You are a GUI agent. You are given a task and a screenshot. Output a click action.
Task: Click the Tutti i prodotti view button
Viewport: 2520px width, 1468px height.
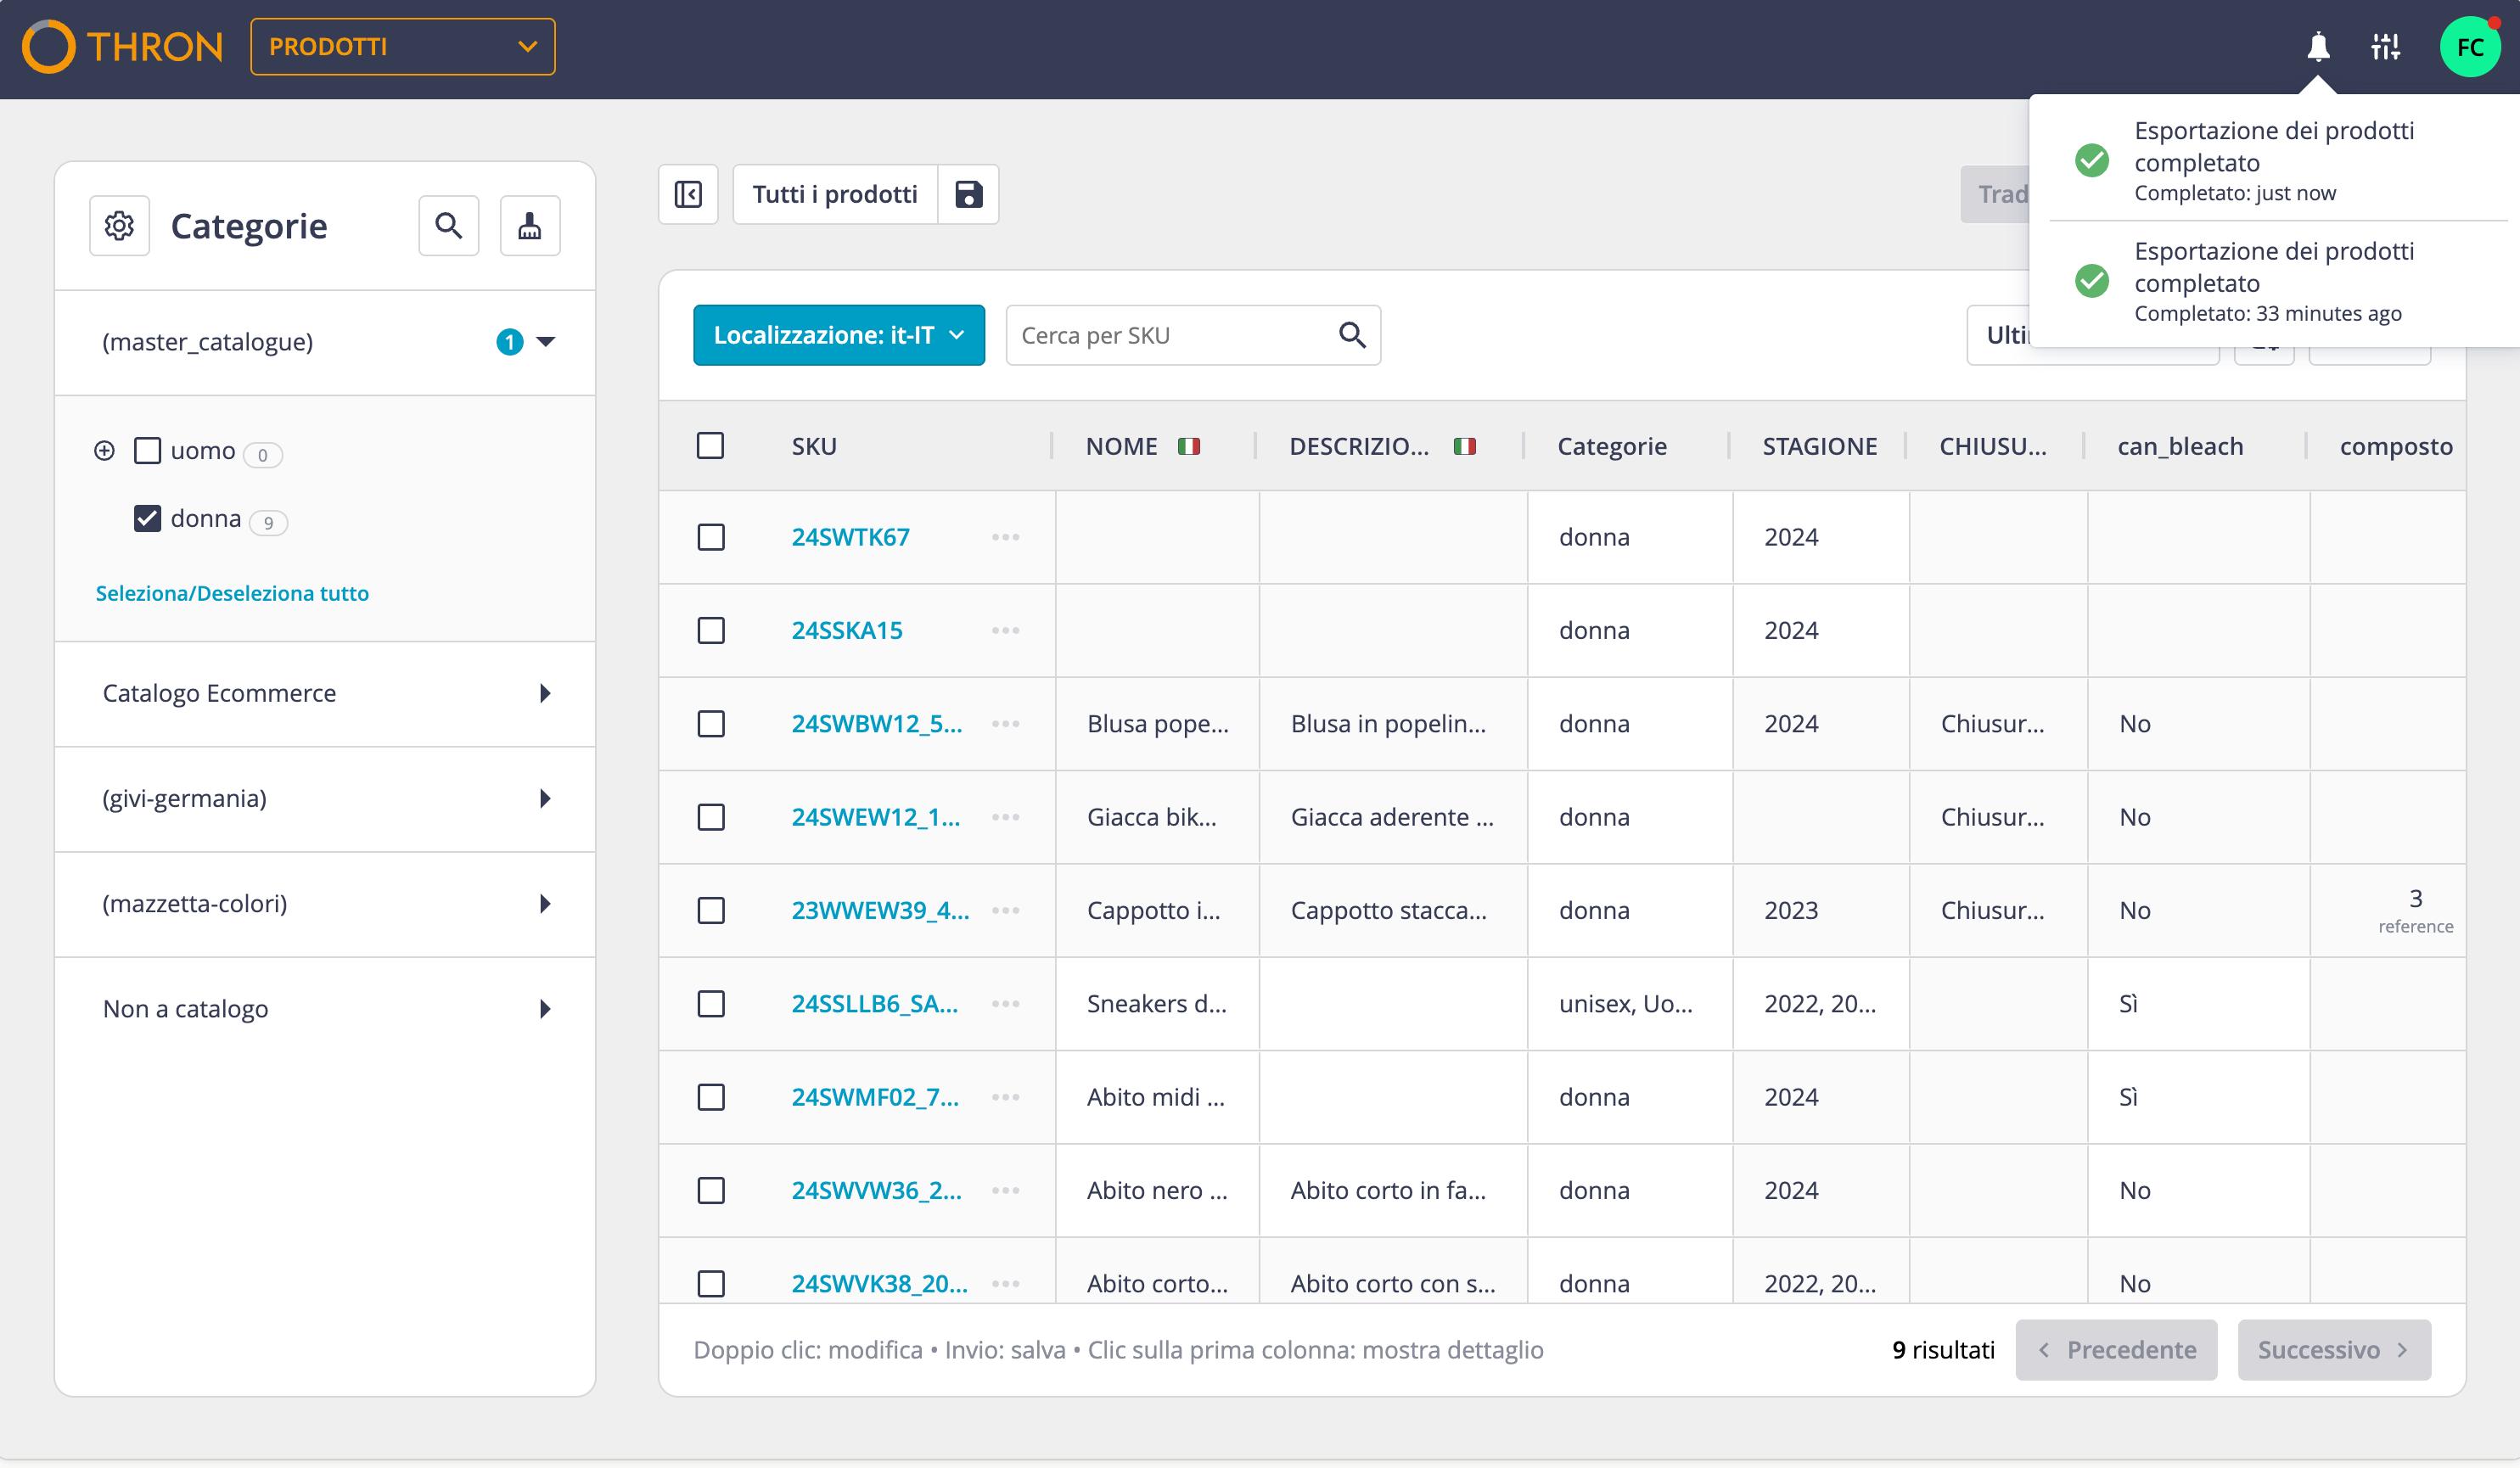tap(835, 194)
